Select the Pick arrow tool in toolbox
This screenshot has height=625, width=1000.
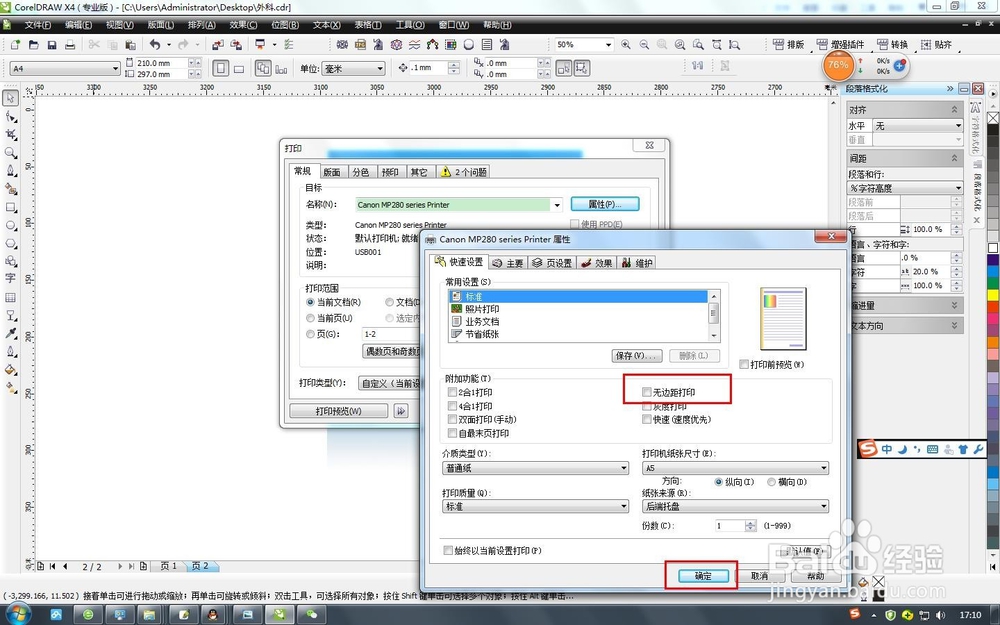point(11,98)
